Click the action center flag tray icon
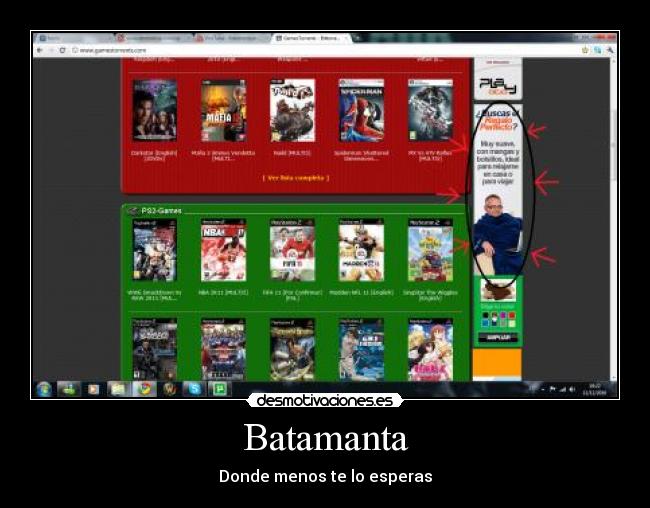Screen dimensions: 650x508 553,389
